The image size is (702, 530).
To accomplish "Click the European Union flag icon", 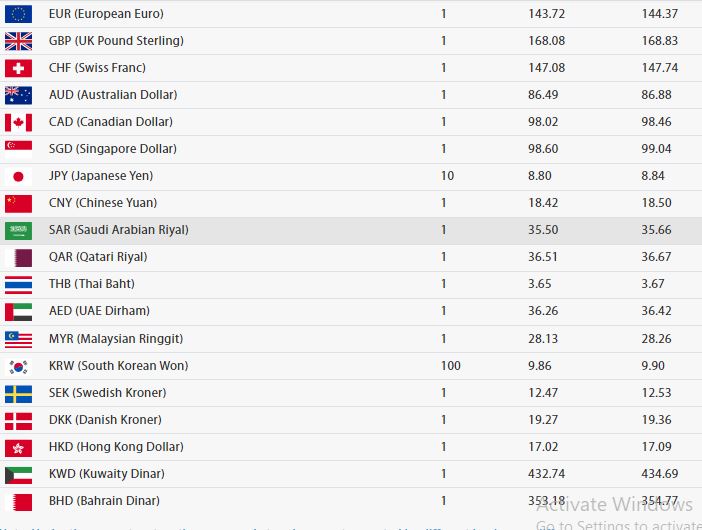I will tap(18, 14).
